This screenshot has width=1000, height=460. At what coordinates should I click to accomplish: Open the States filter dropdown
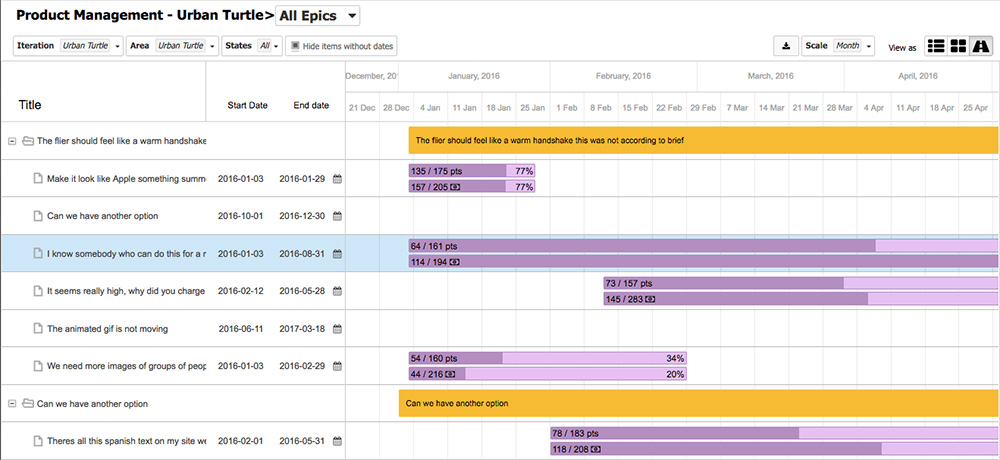point(251,46)
